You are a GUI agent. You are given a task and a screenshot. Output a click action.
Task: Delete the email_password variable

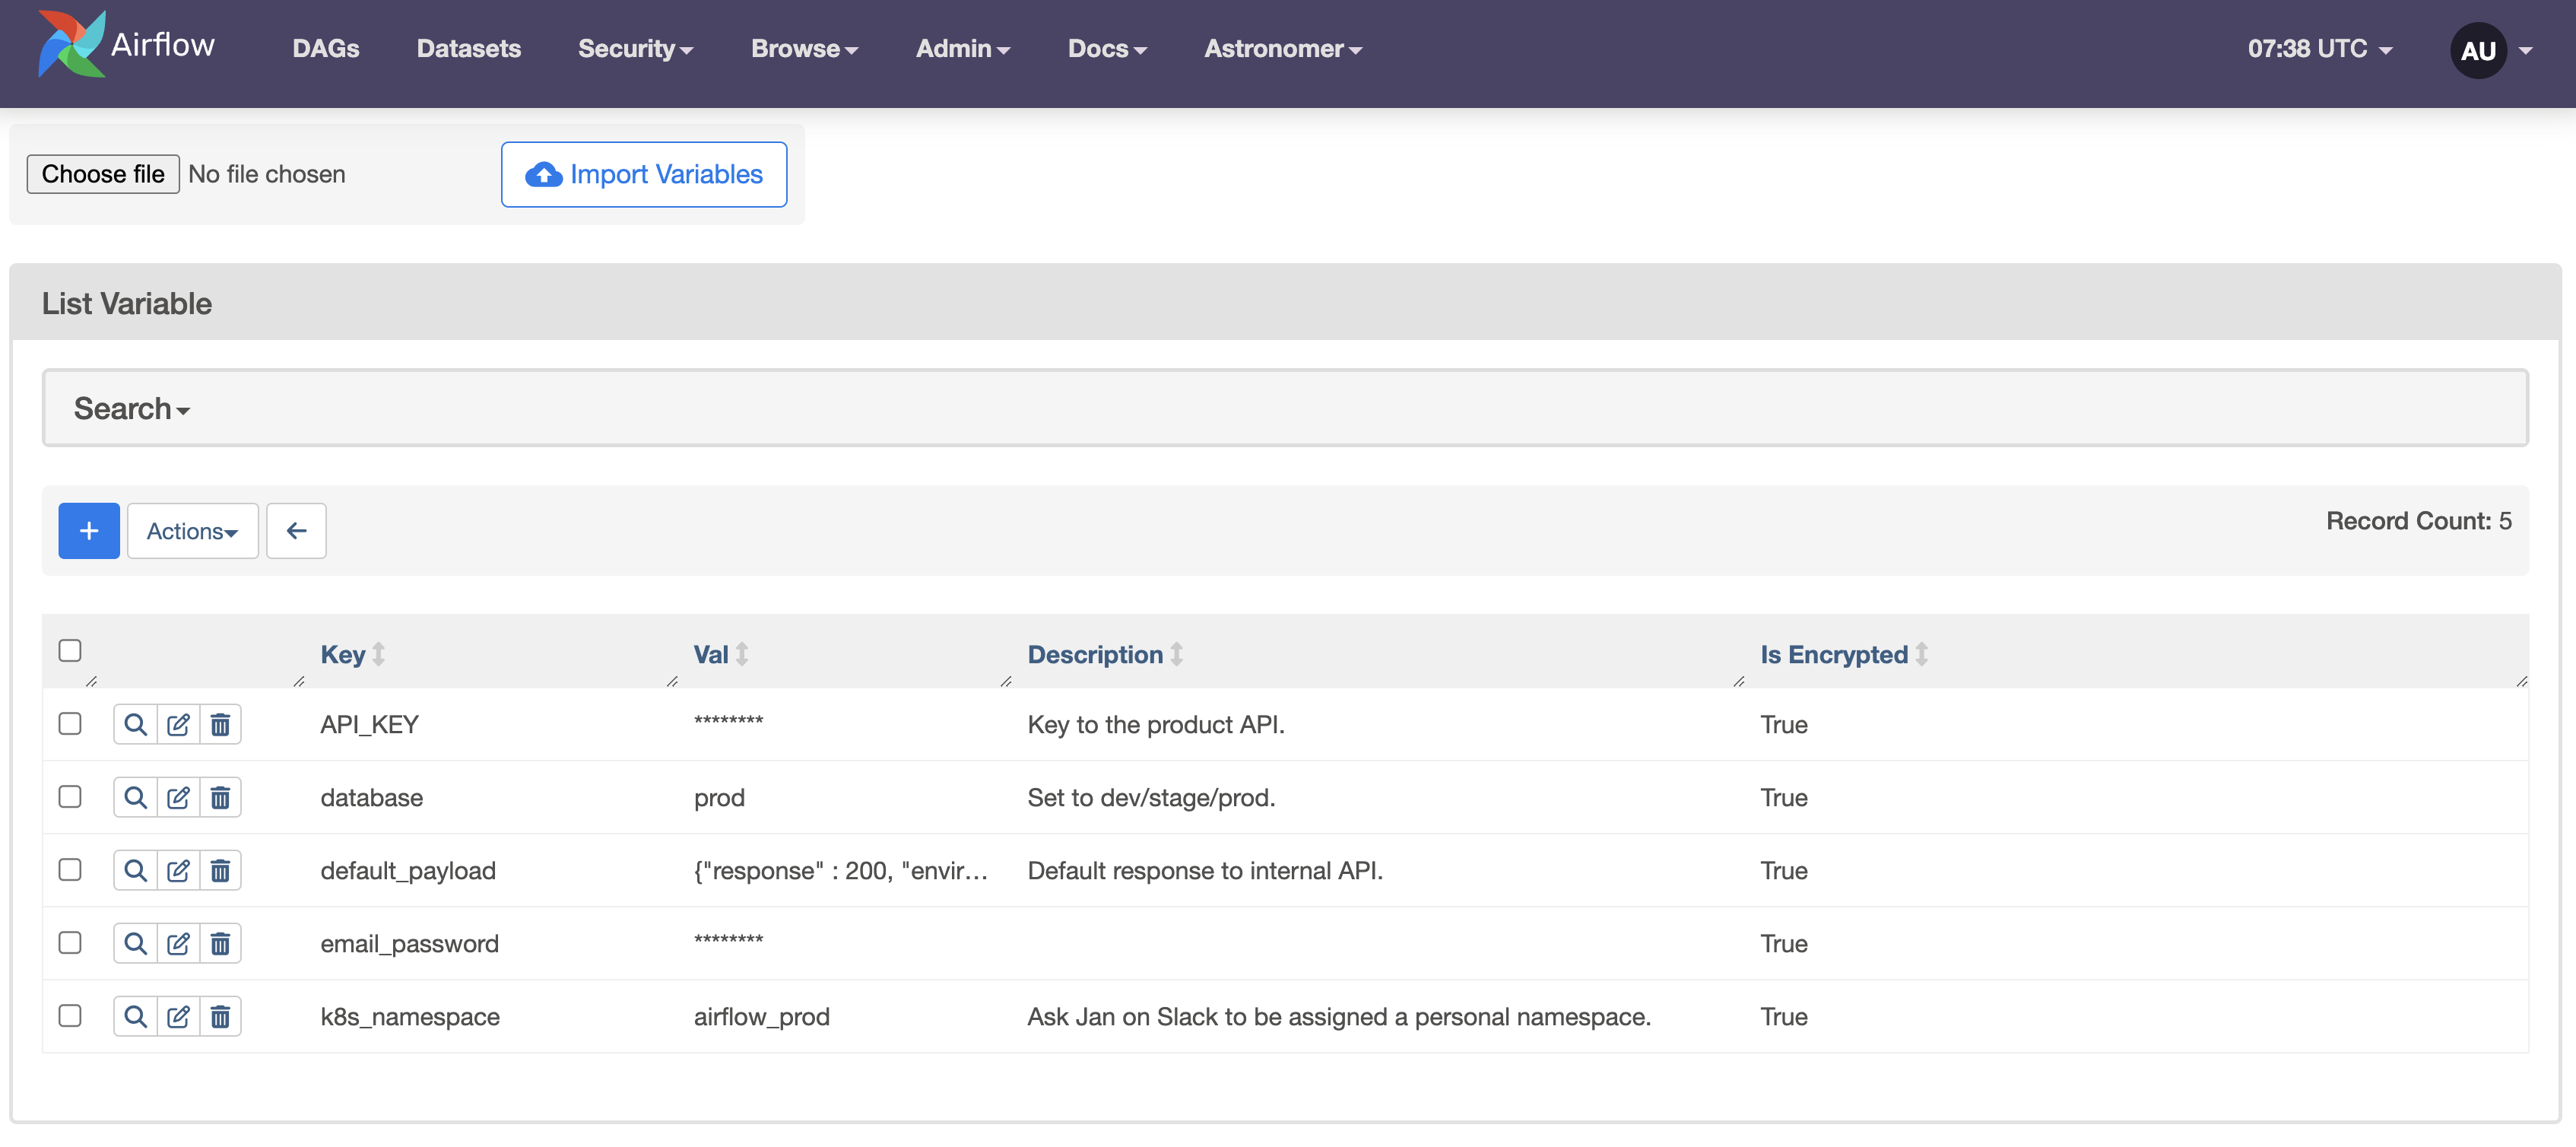(x=220, y=943)
